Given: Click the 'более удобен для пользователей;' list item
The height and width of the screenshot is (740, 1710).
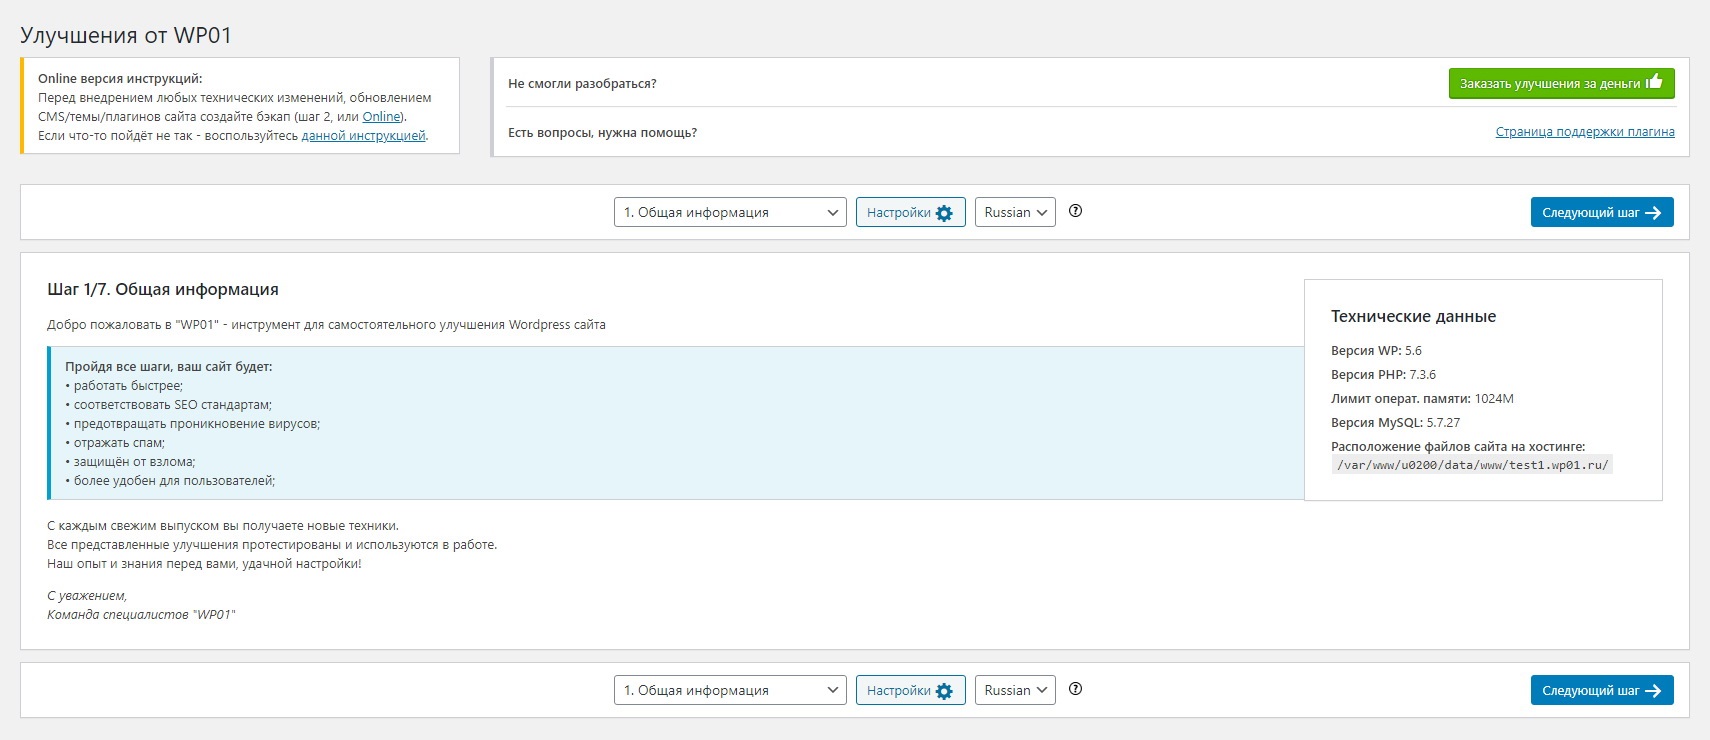Looking at the screenshot, I should (x=170, y=481).
